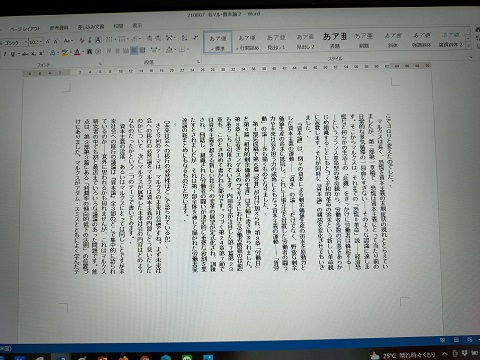This screenshot has width=480, height=360.
Task: Clear all text formatting
Action: coord(82,40)
